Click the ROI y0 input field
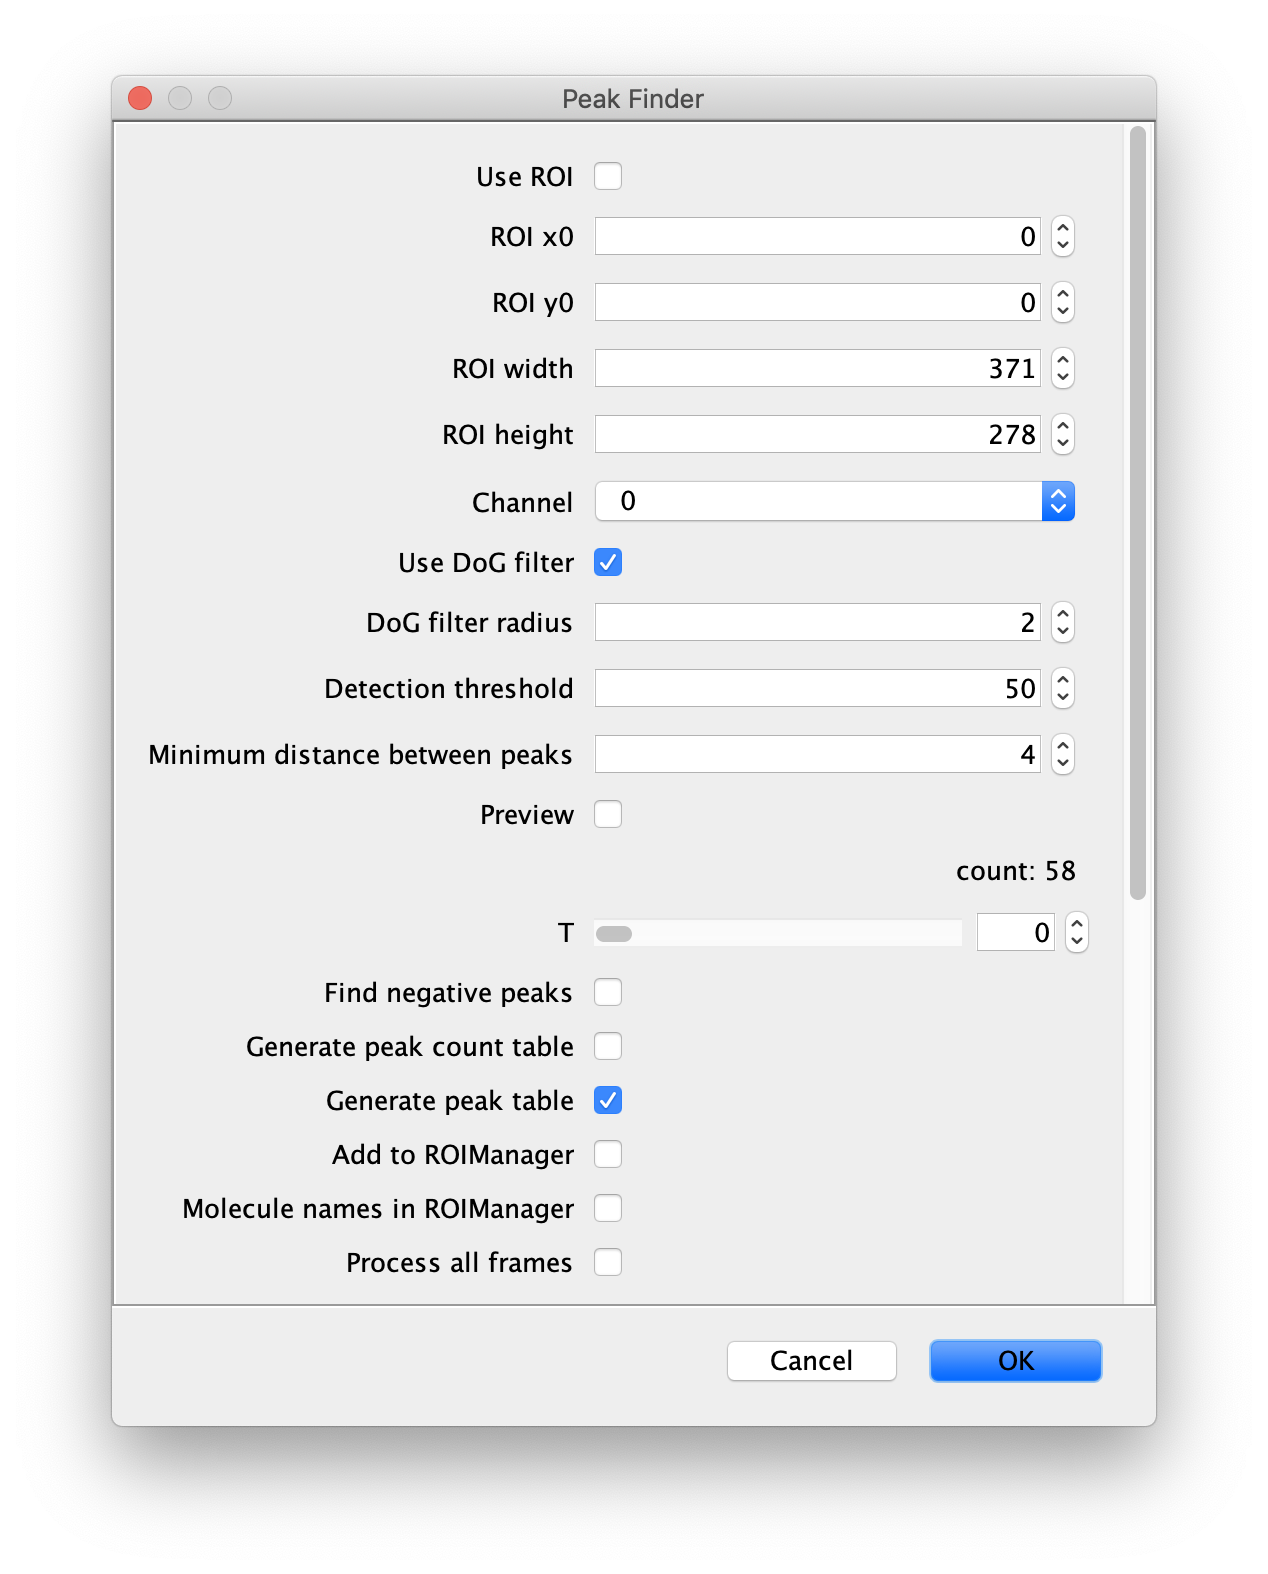This screenshot has height=1574, width=1268. (818, 302)
